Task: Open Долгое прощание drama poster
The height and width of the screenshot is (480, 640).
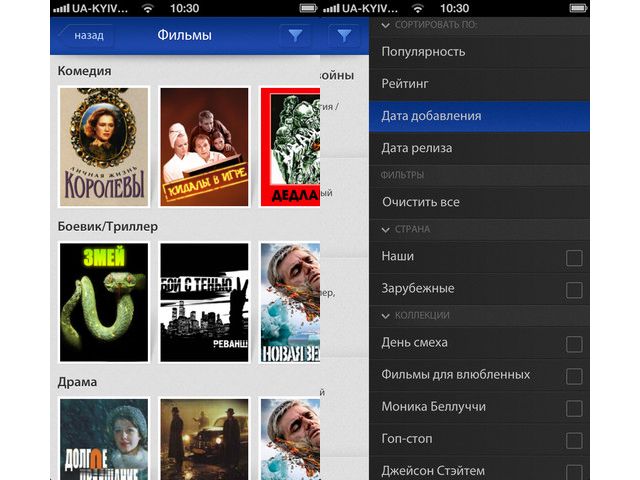Action: [x=104, y=439]
